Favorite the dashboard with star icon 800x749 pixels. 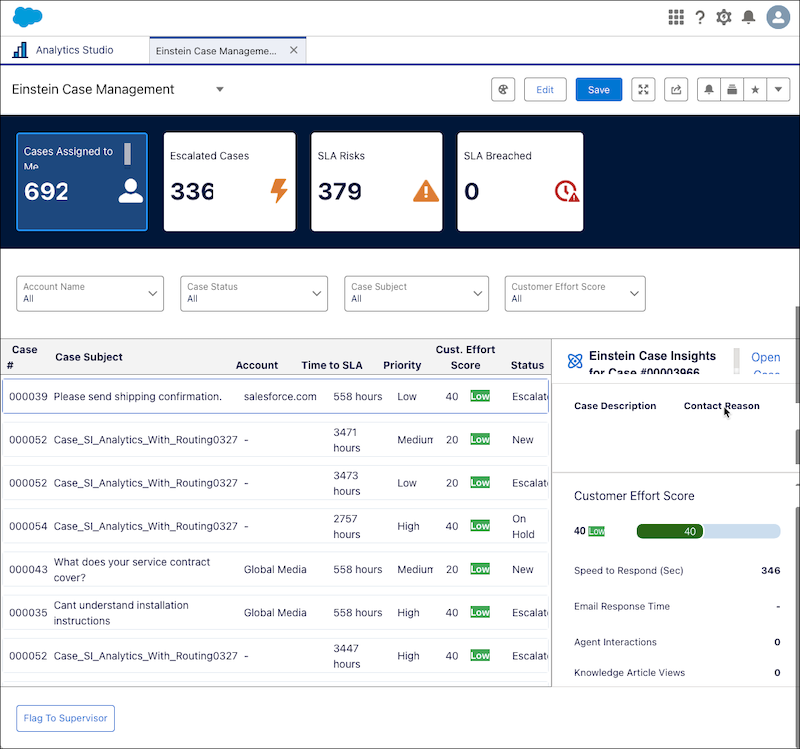point(755,90)
